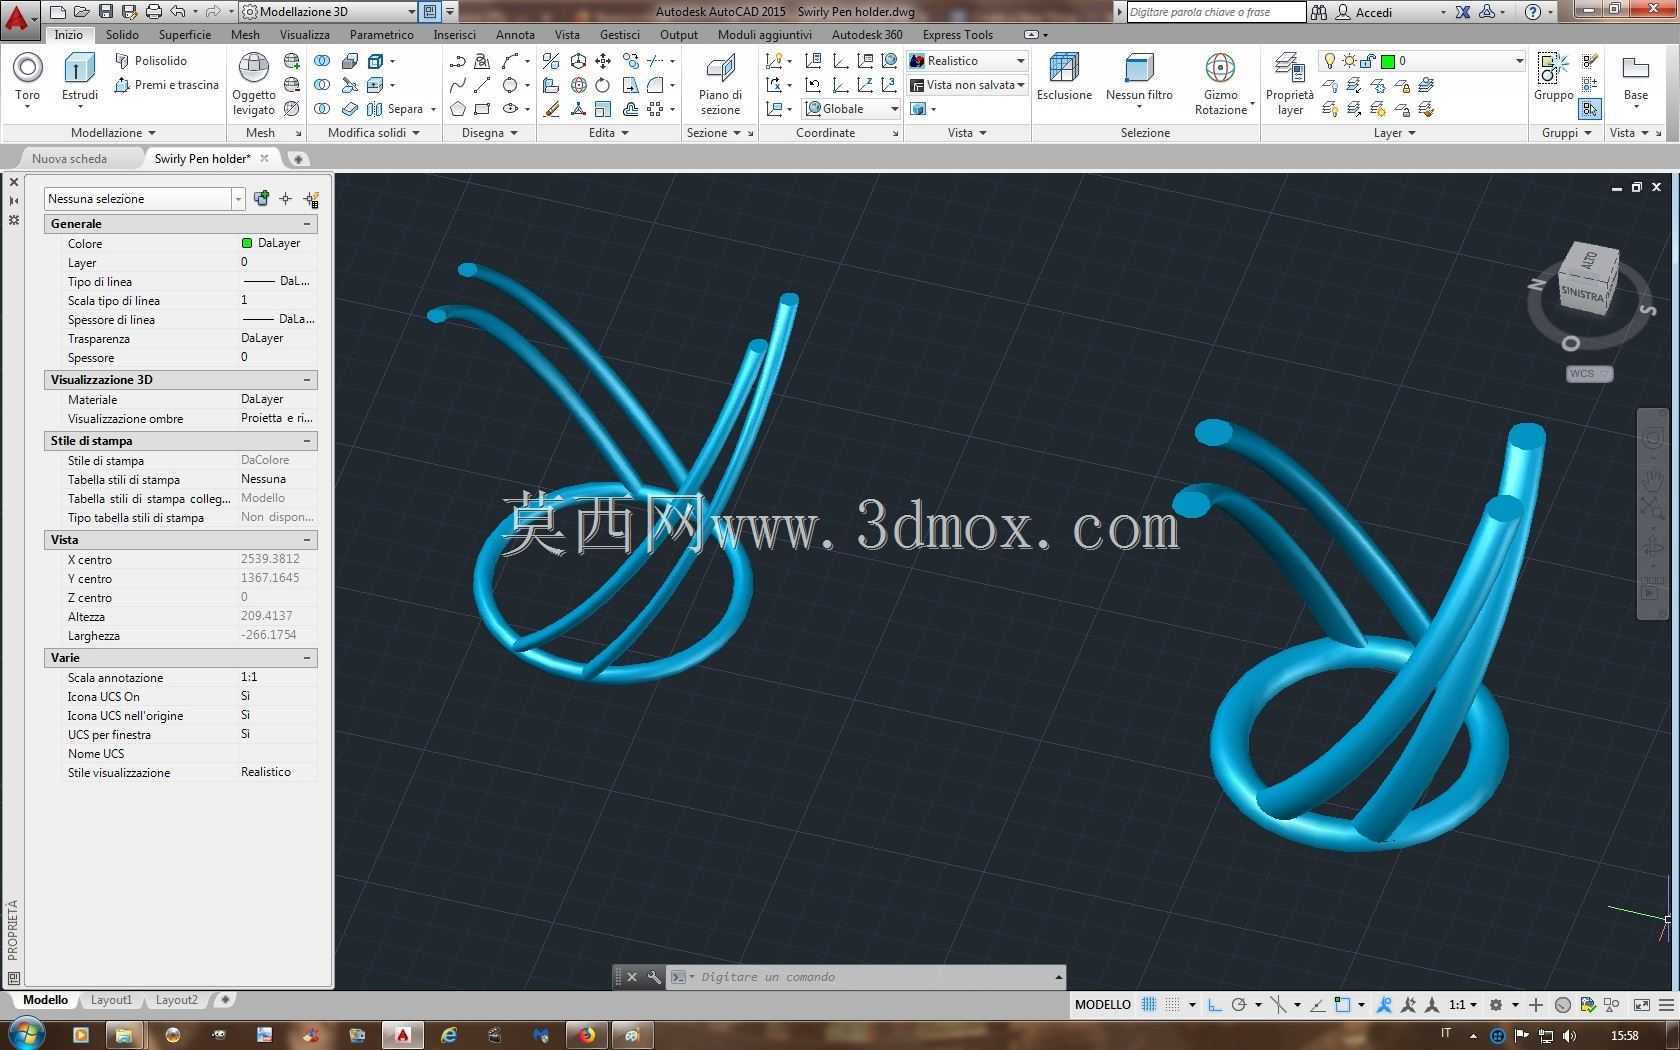Open the Solido ribbon tab
Viewport: 1680px width, 1050px height.
pyautogui.click(x=122, y=34)
